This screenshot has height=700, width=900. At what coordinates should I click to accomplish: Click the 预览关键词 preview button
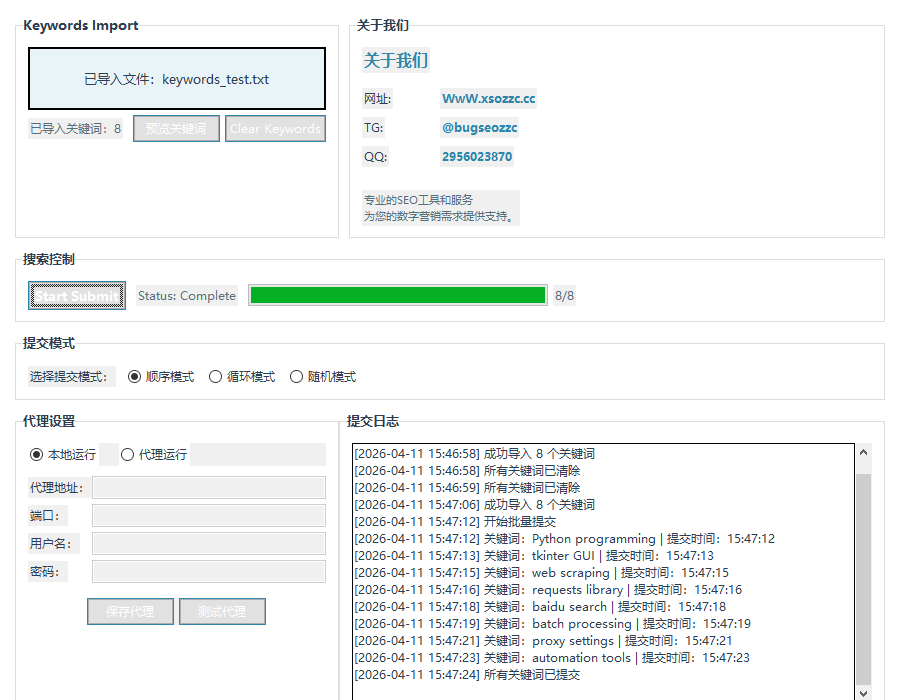point(176,129)
